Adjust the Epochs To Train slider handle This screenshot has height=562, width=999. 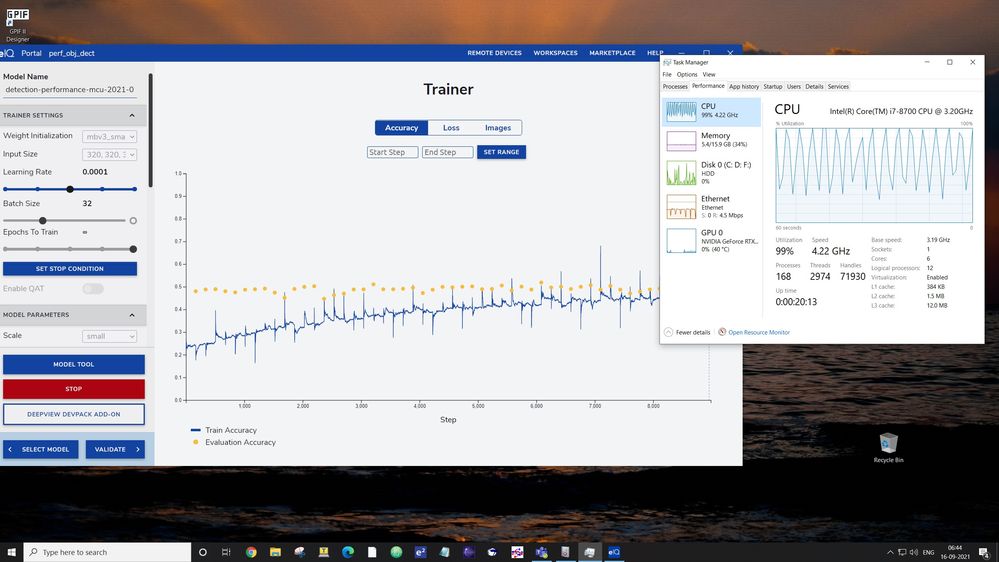(x=133, y=249)
